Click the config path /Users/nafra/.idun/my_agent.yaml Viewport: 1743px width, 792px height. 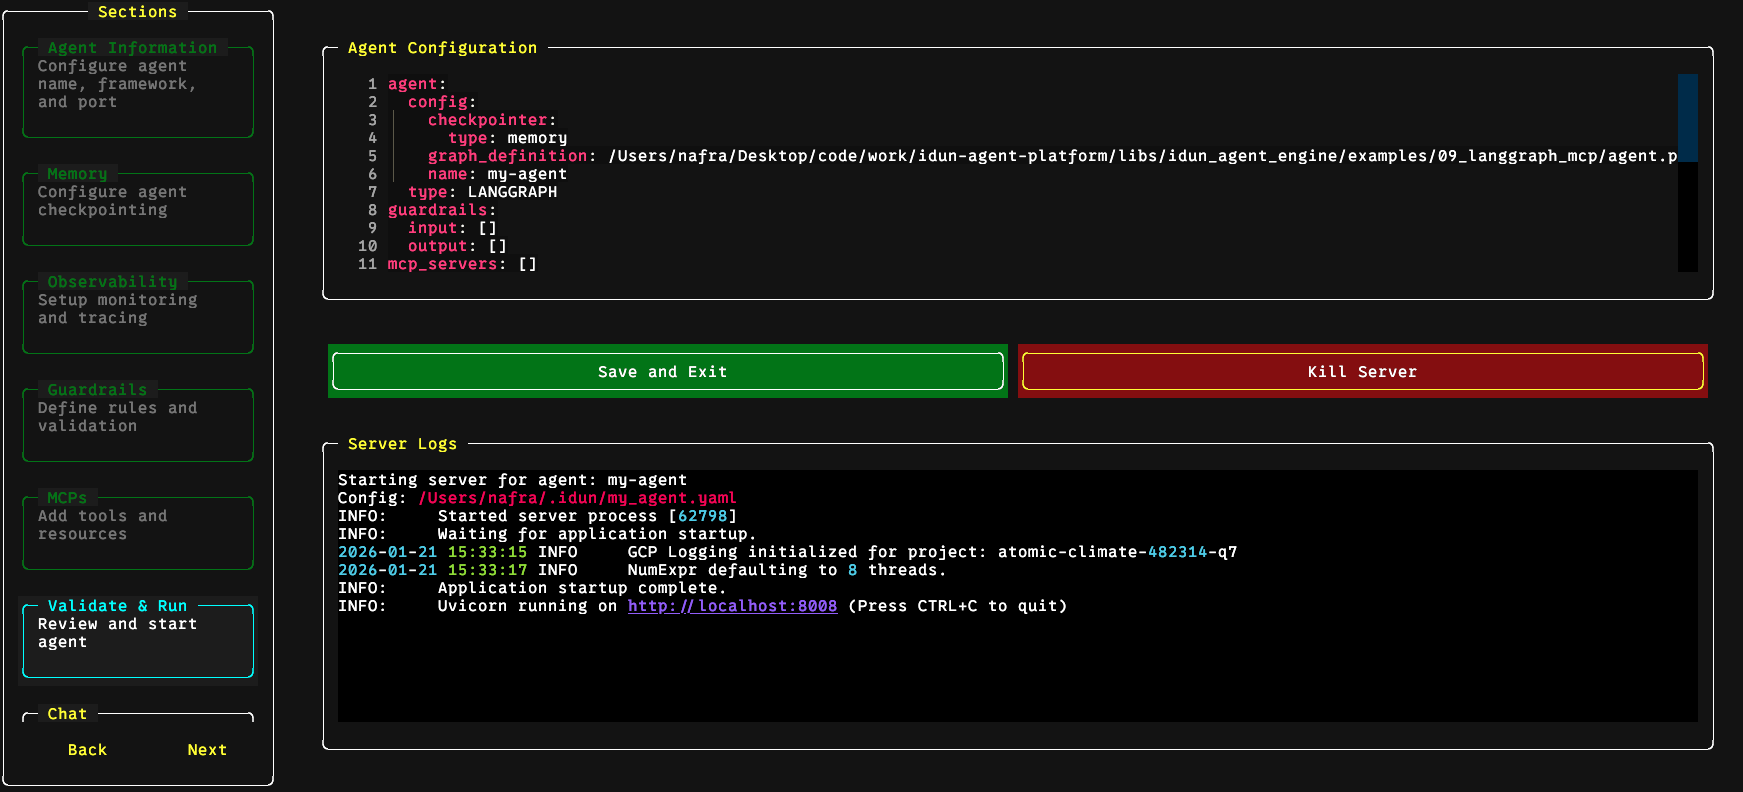click(577, 498)
